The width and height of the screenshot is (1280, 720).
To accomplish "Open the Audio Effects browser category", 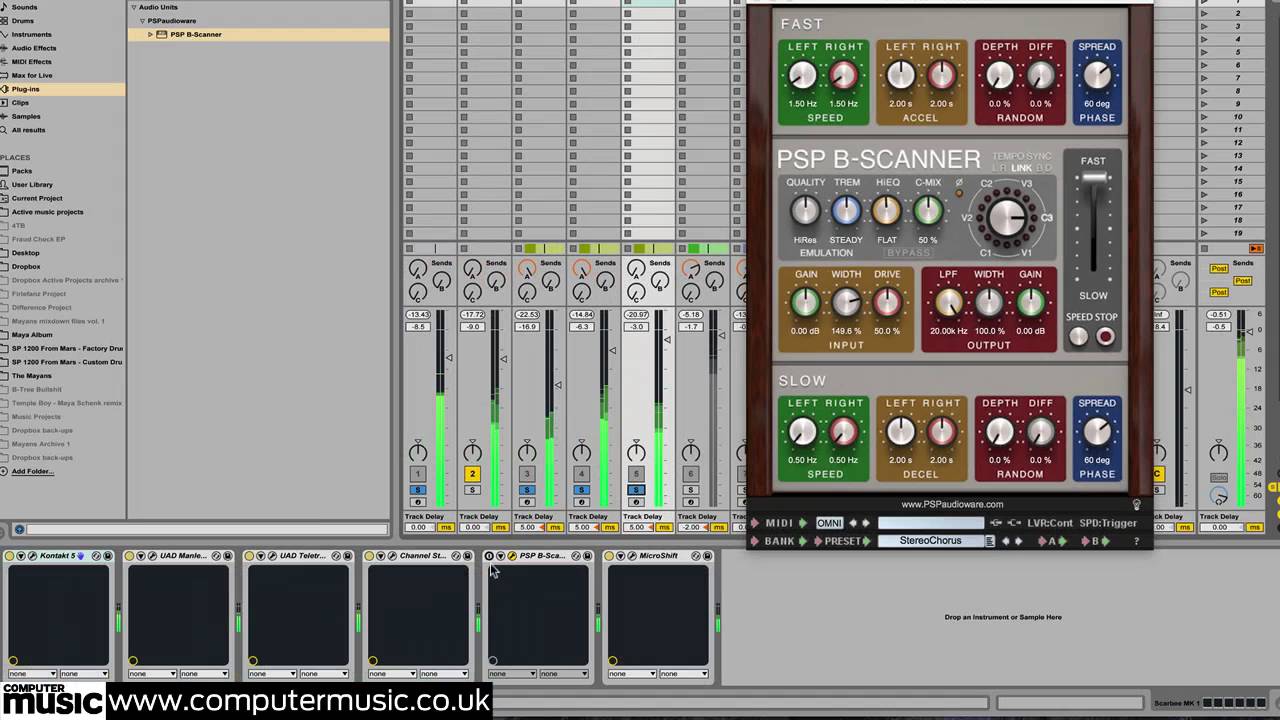I will click(x=34, y=48).
